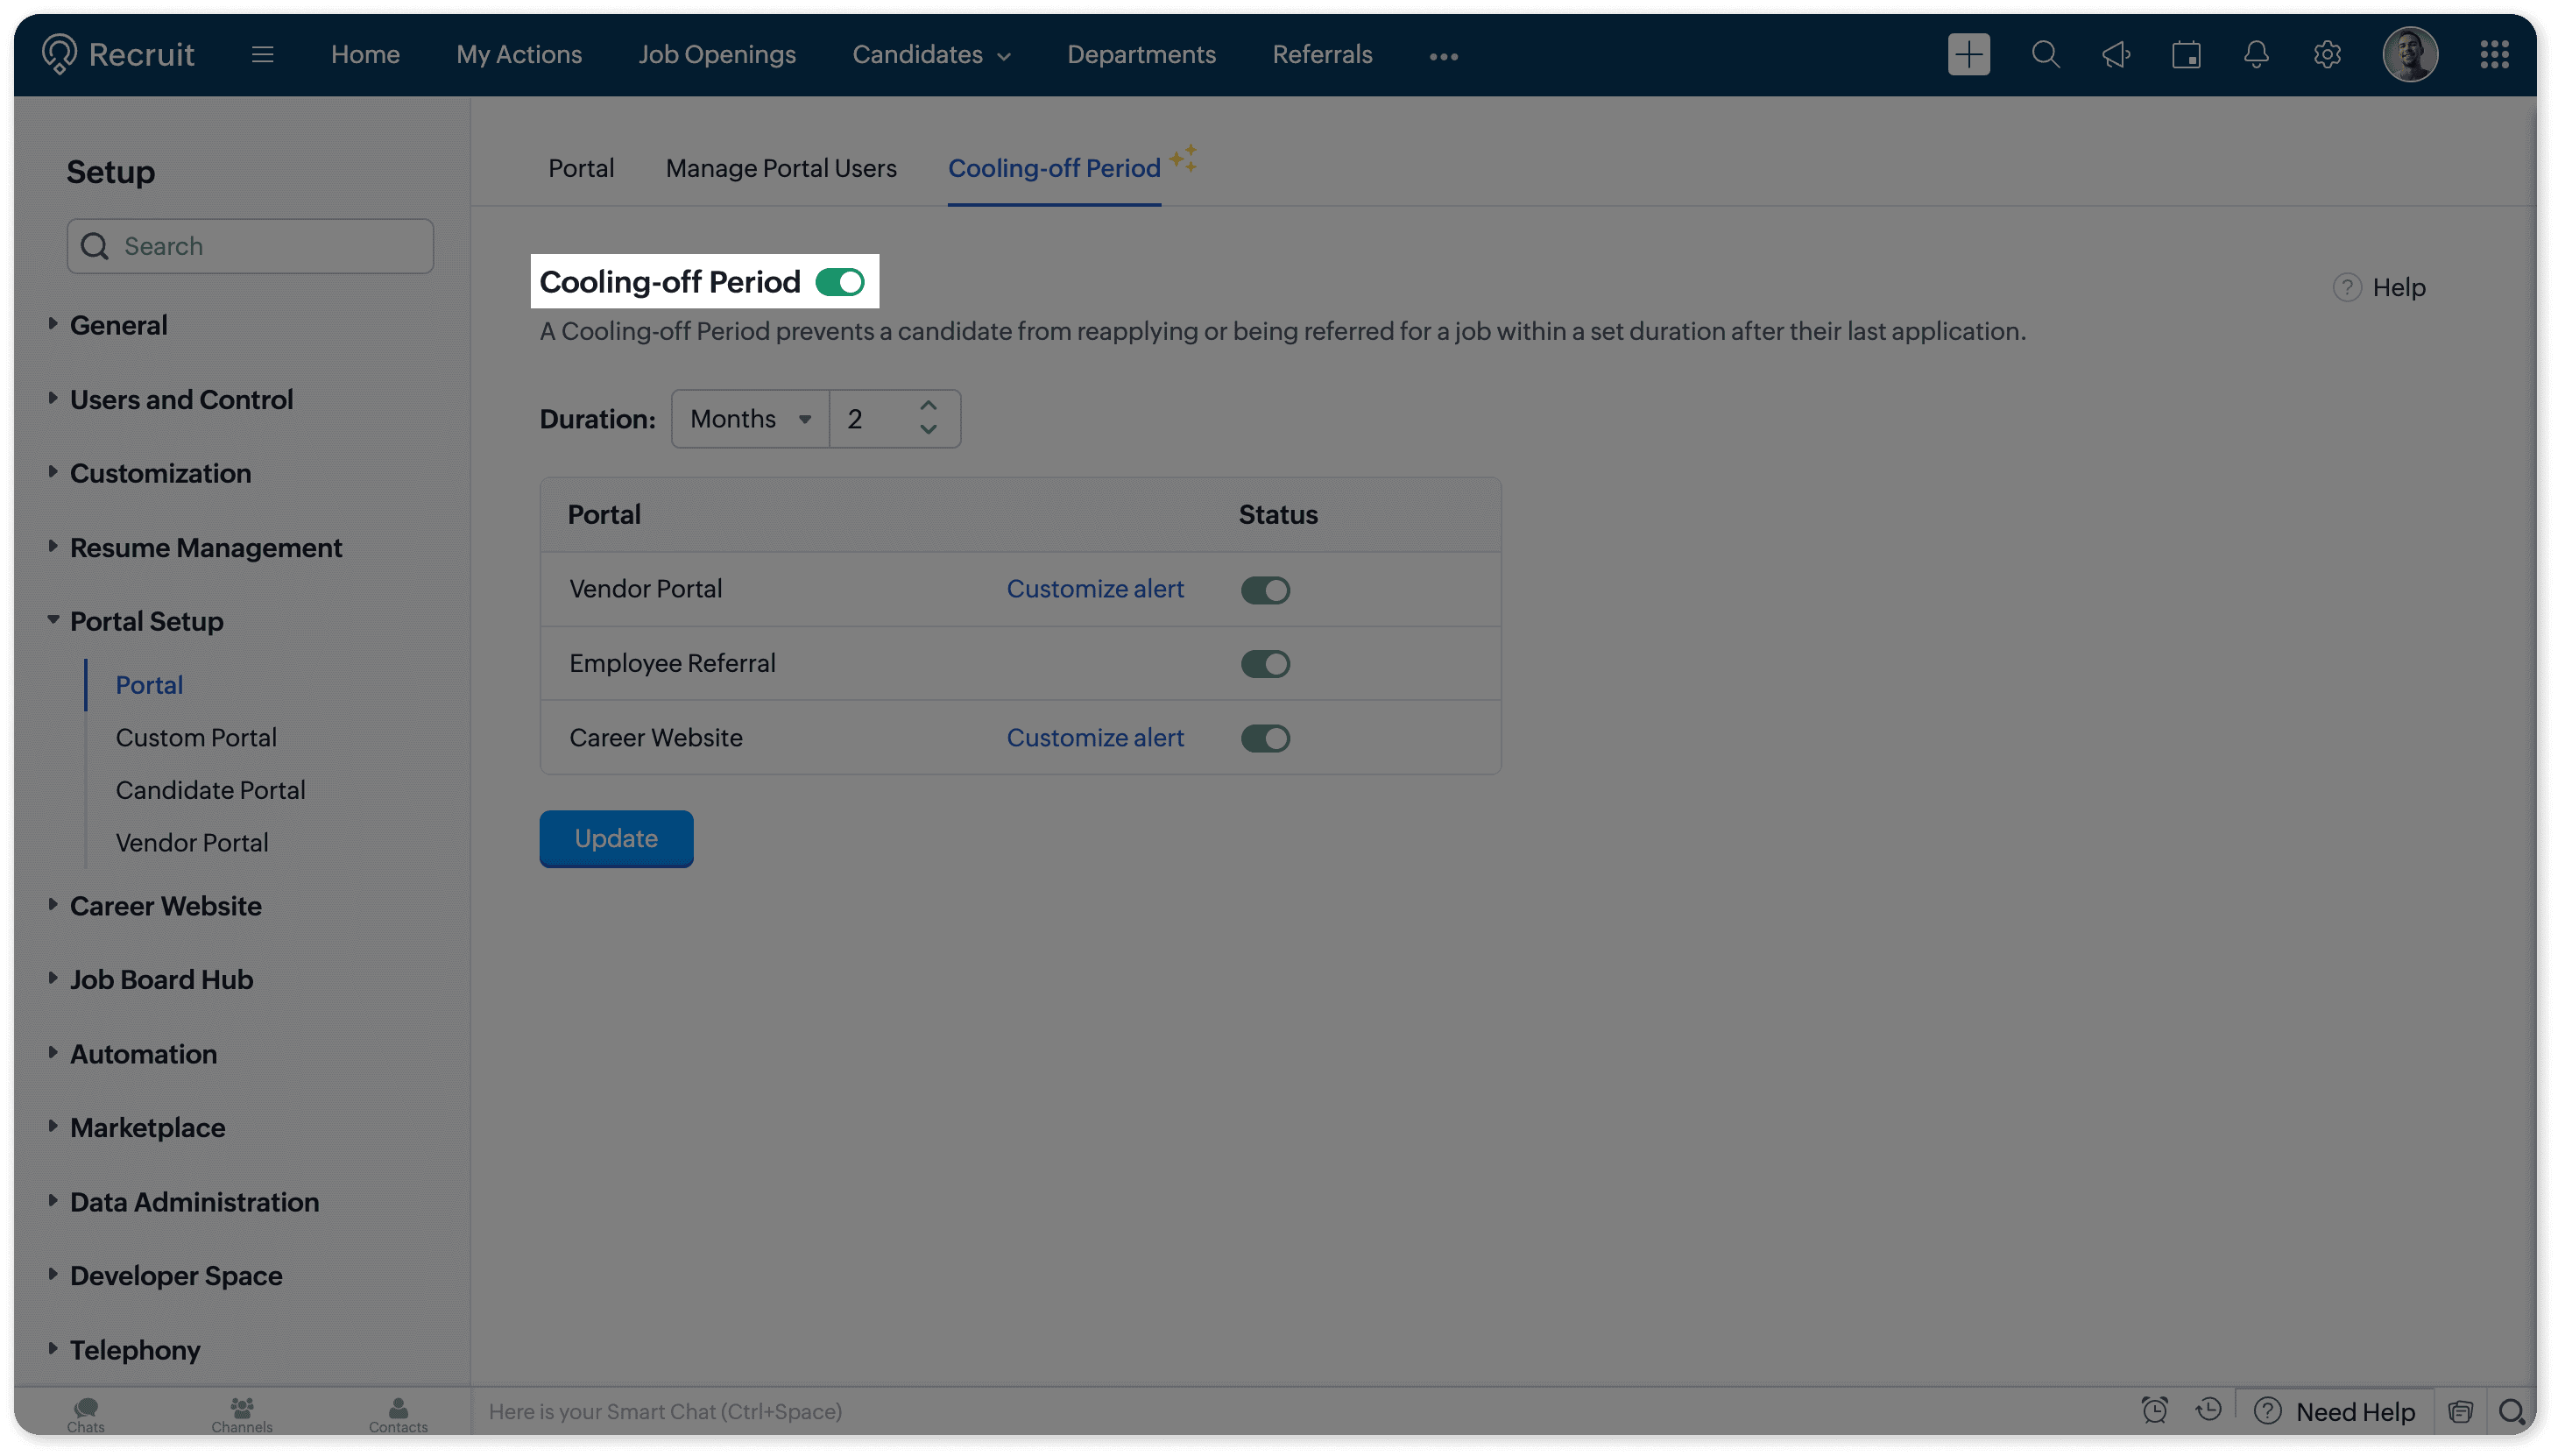Expand the Users and Control section

tap(181, 400)
